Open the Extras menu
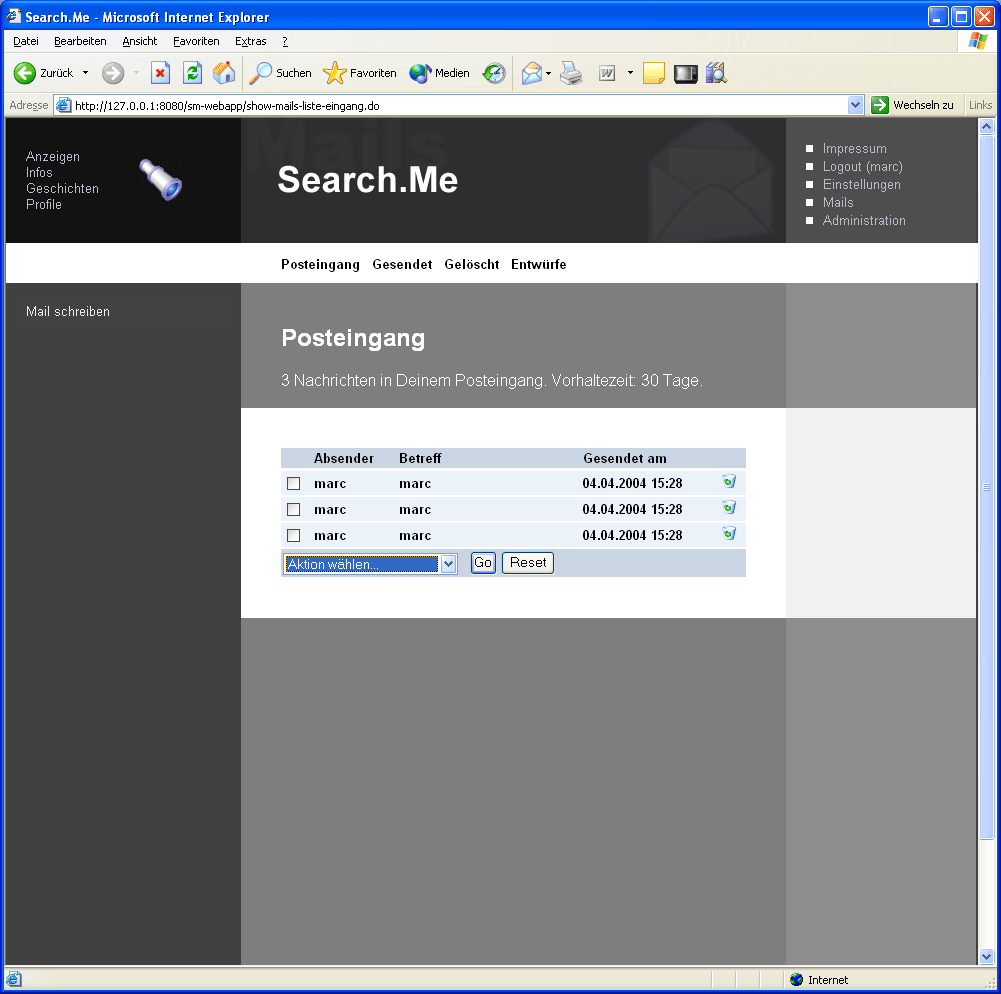Viewport: 1001px width, 994px height. 250,41
